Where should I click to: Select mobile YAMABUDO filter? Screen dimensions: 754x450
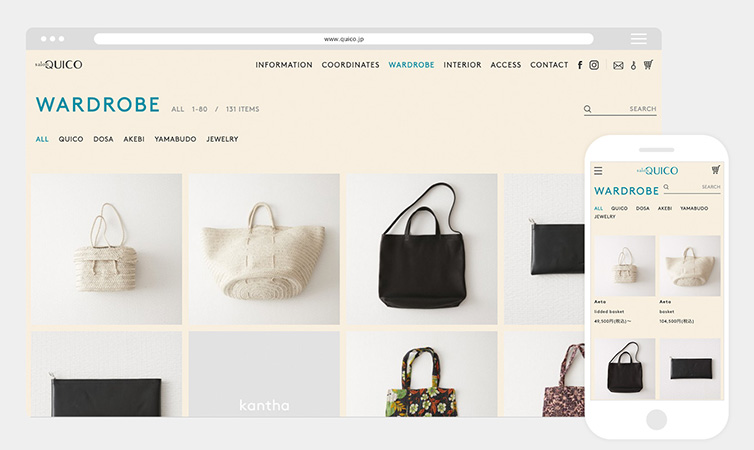tap(694, 209)
